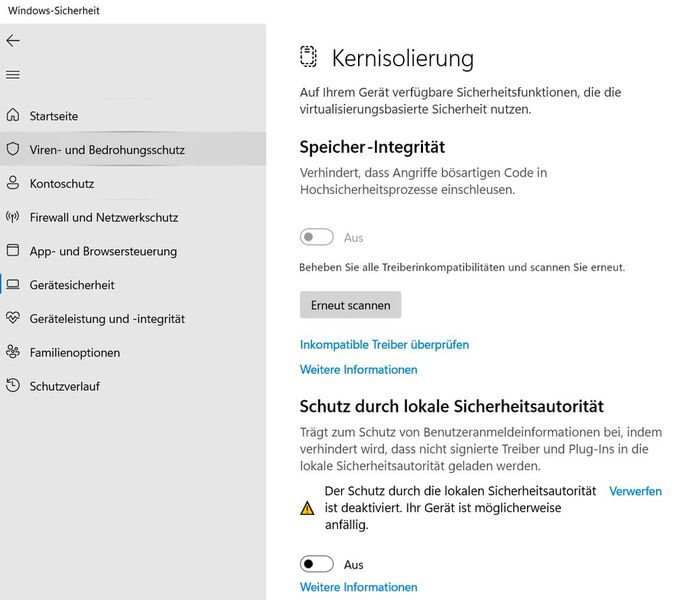Screen dimensions: 698x600
Task: Click the 'Auf Ihrem Gerät verfügbare Sicherheitsfunktionen' text
Action: (460, 101)
